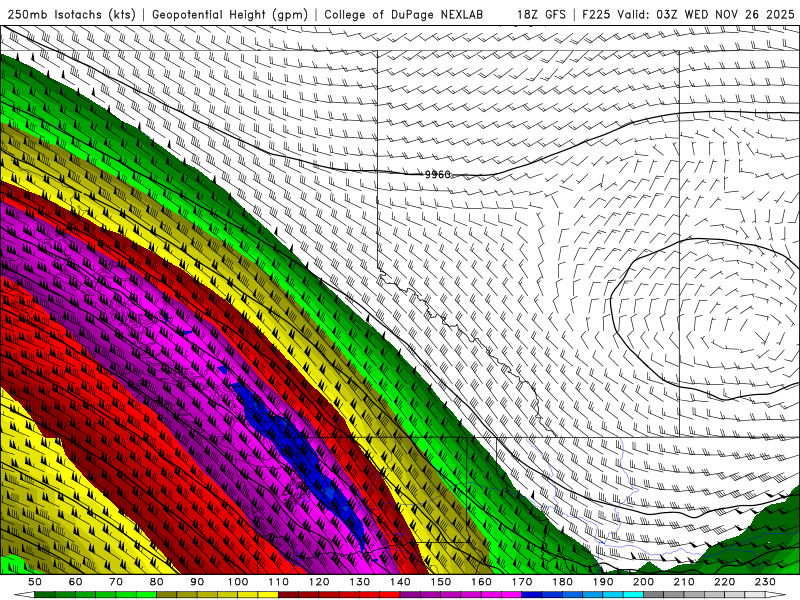800x600 pixels.
Task: Click the 230 label on the color scale
Action: (765, 582)
